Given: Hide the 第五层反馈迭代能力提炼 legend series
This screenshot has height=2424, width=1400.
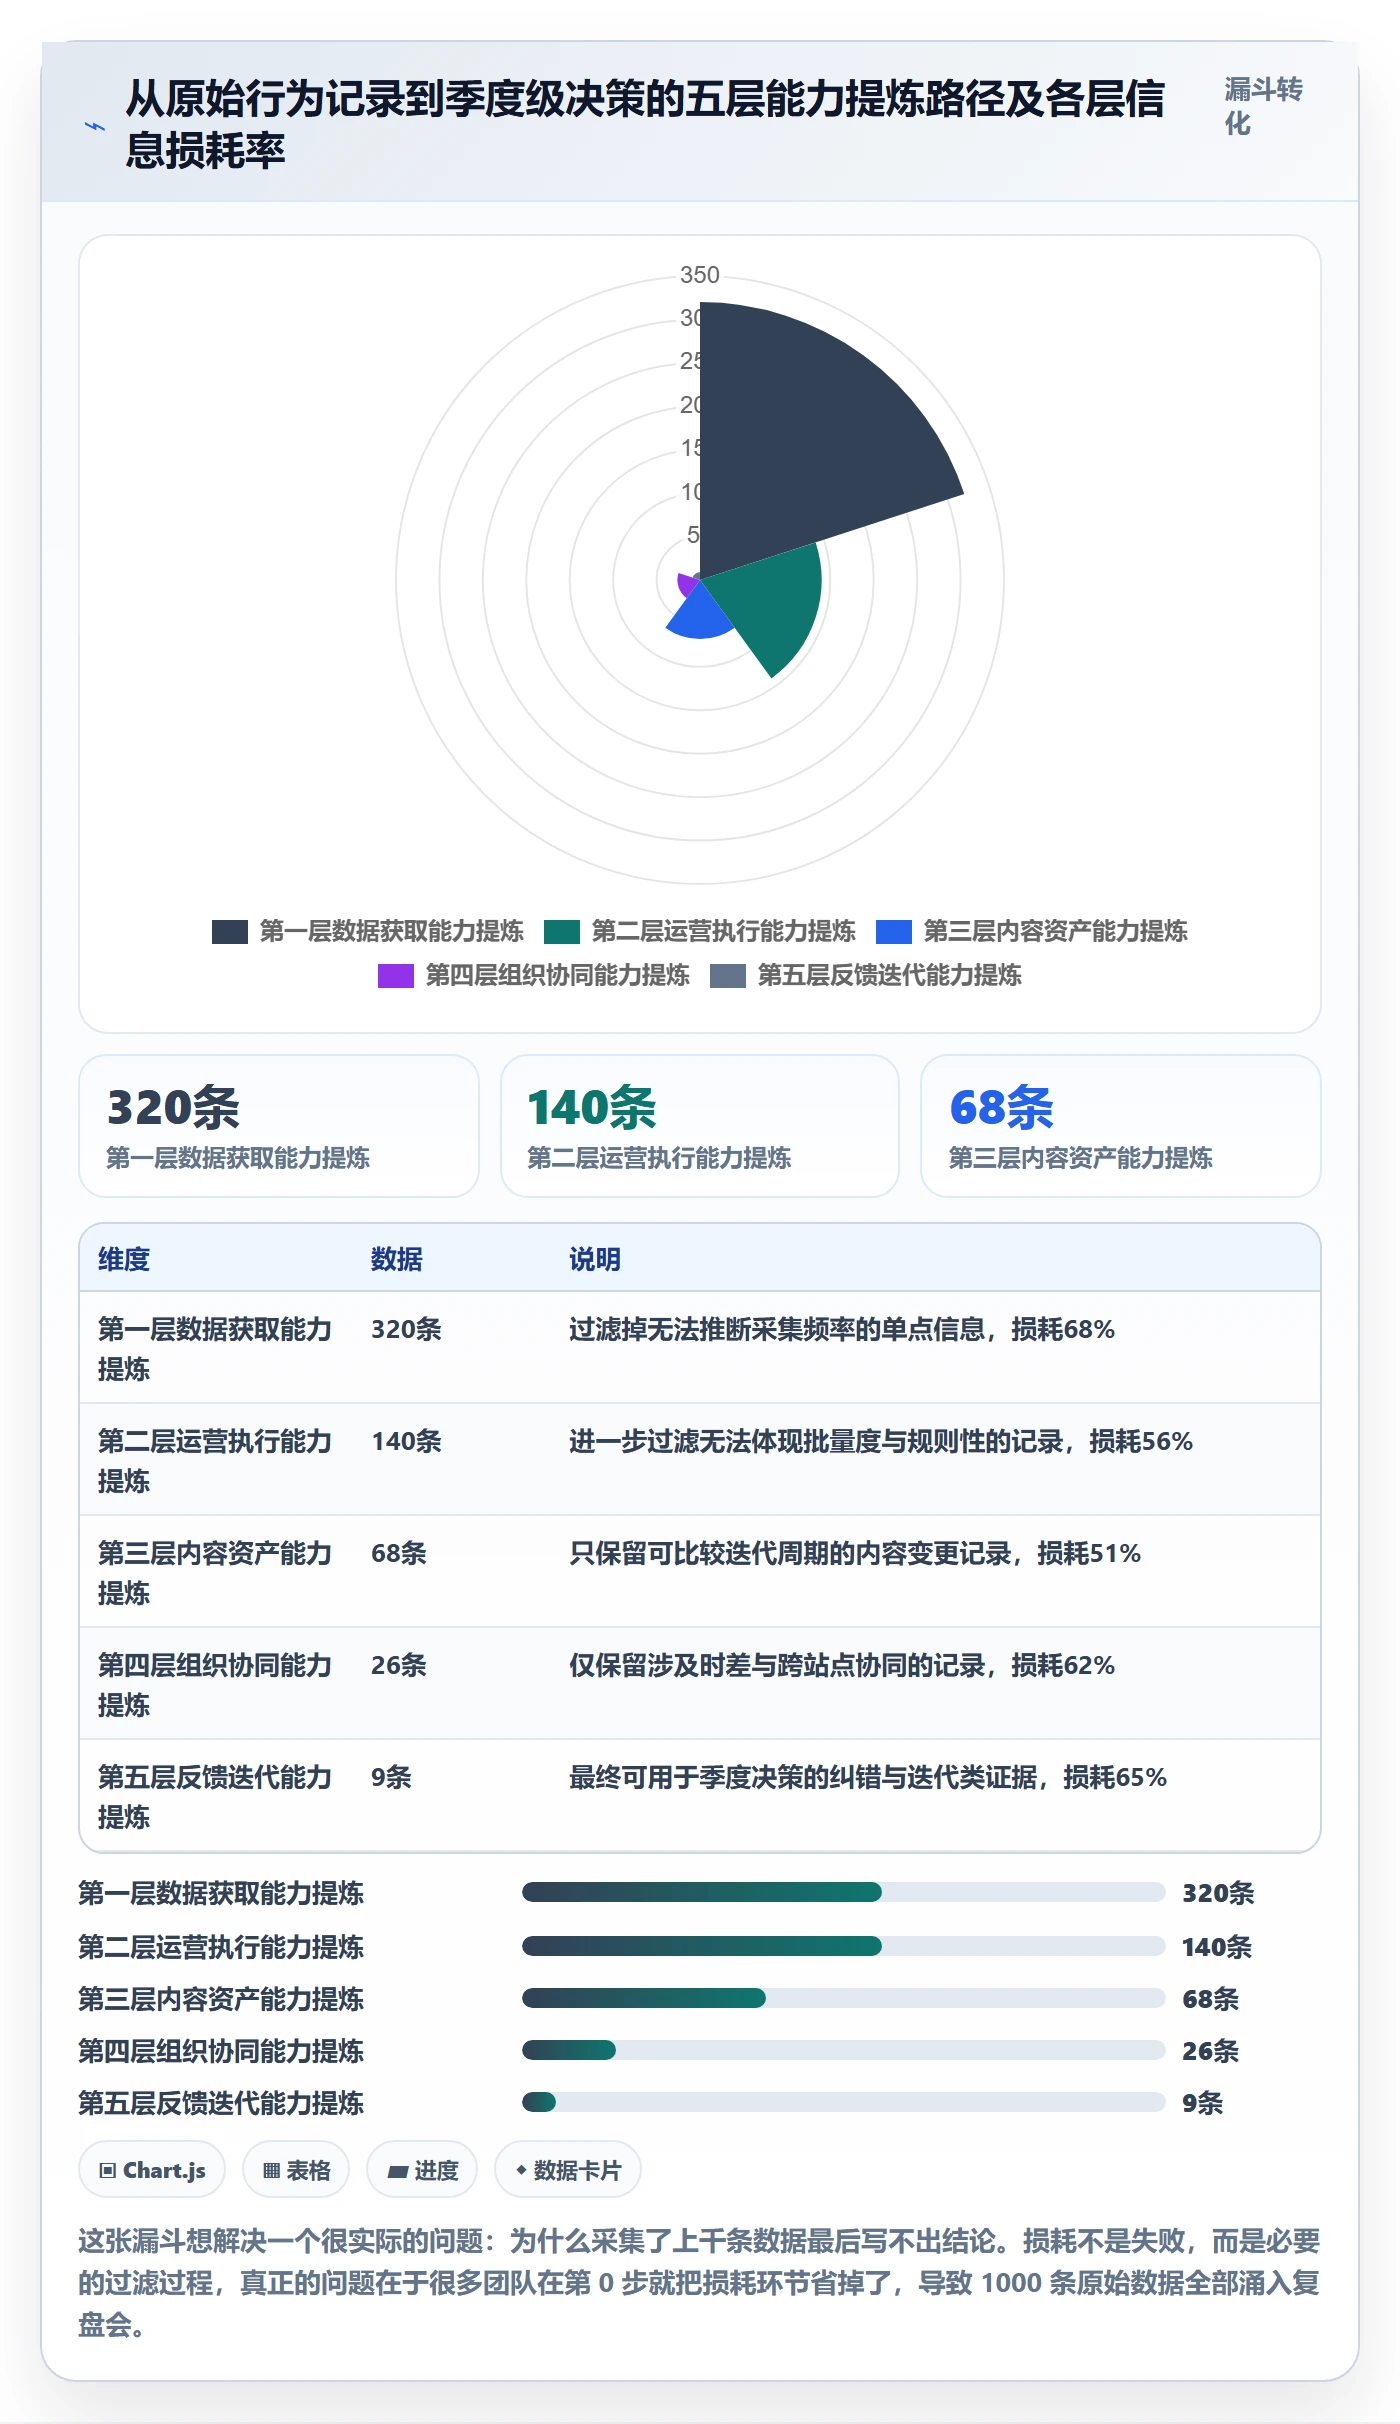Looking at the screenshot, I should [866, 975].
